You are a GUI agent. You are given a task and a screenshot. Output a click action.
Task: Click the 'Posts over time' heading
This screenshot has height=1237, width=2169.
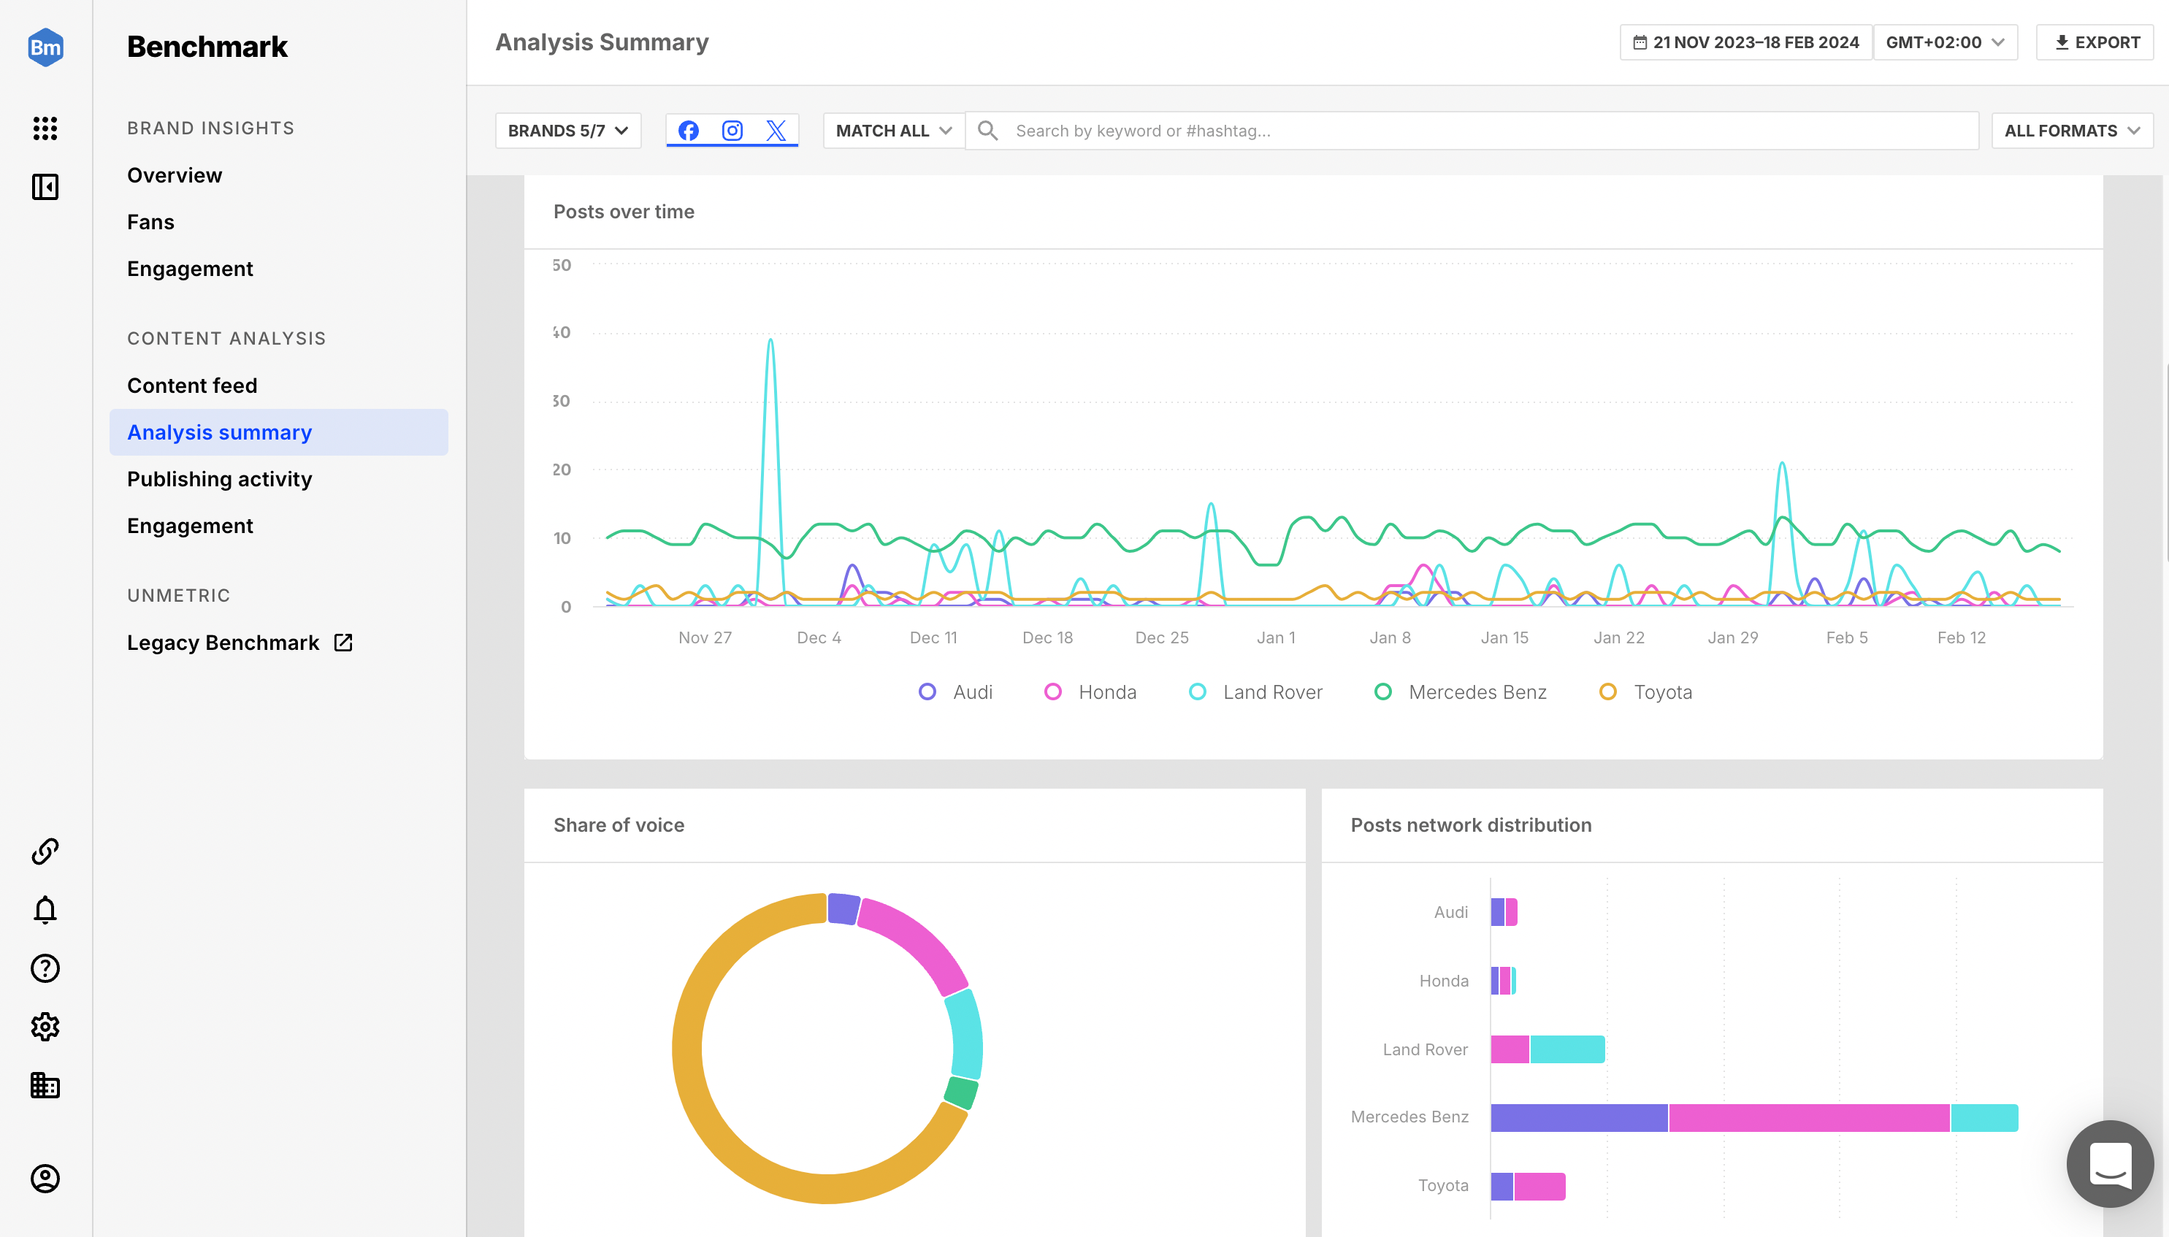pyautogui.click(x=624, y=212)
